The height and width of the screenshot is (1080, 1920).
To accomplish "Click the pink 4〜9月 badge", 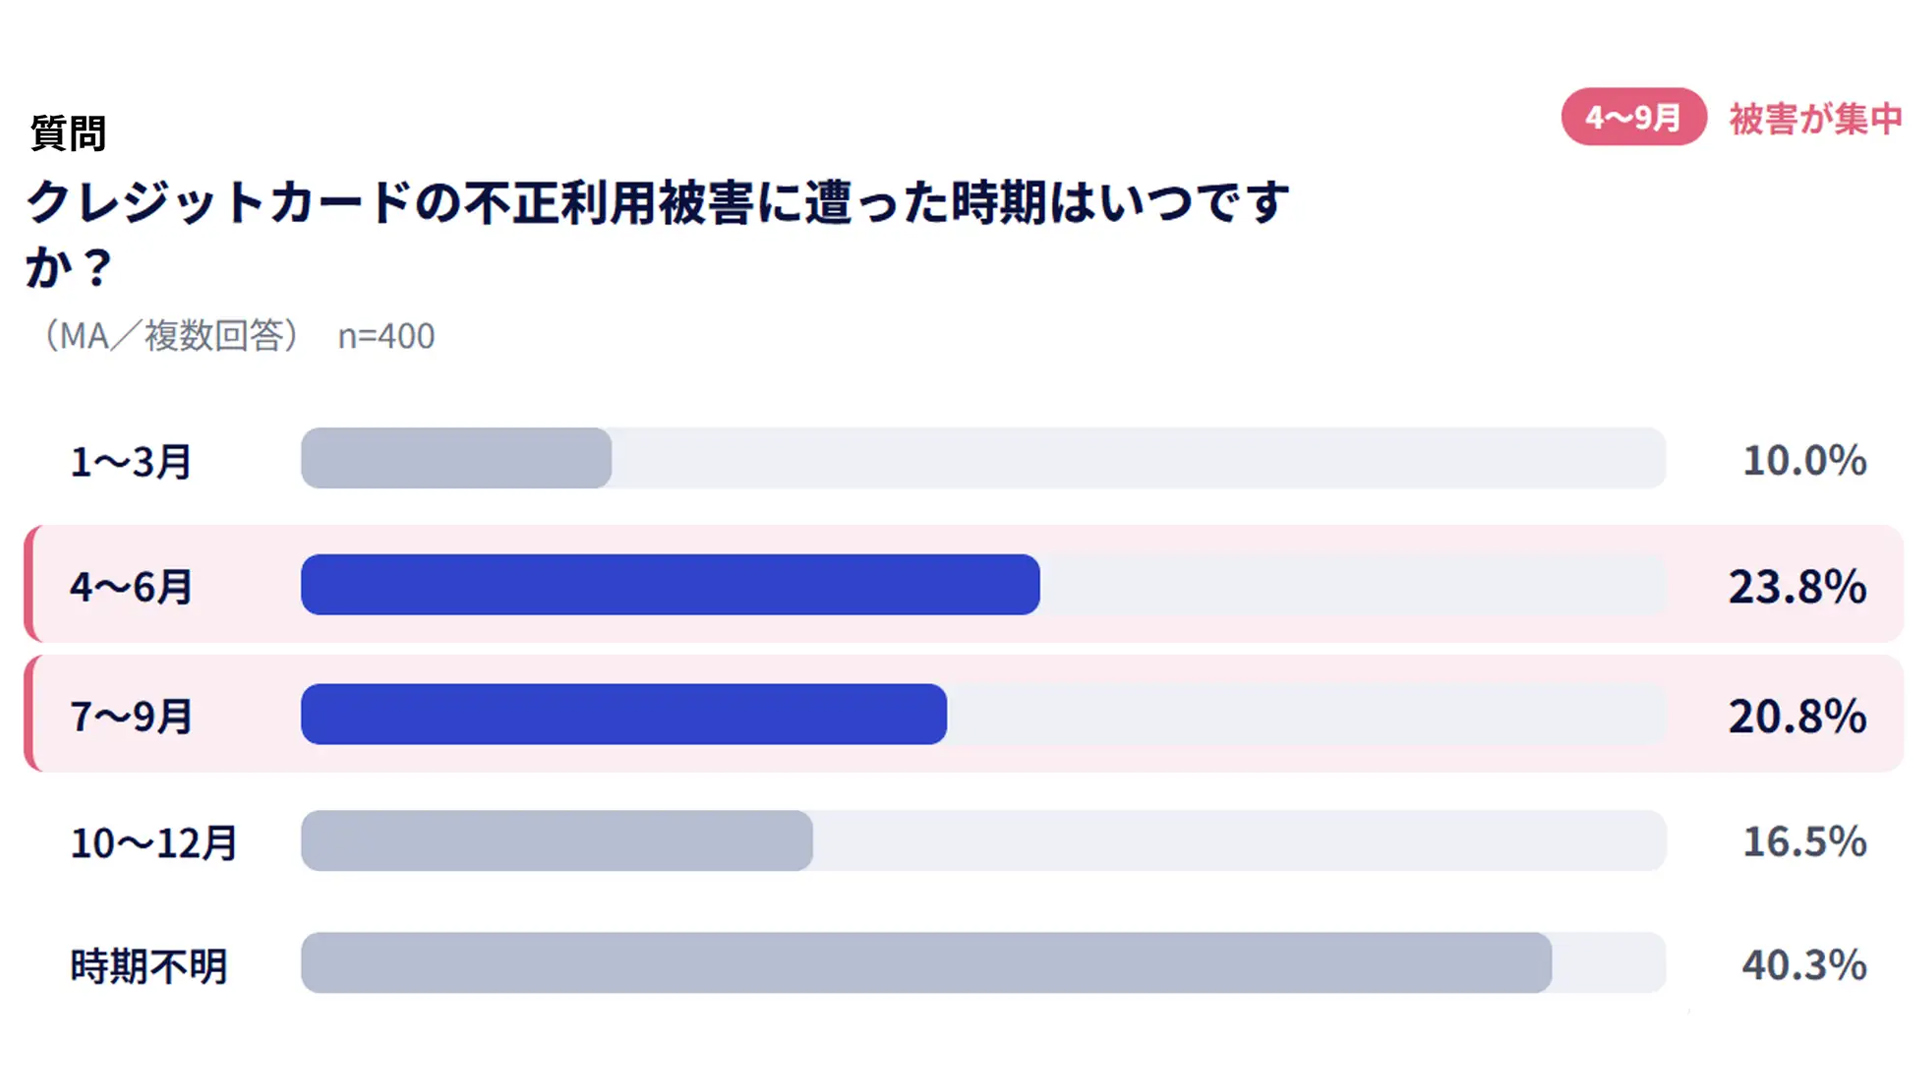I will click(x=1633, y=117).
